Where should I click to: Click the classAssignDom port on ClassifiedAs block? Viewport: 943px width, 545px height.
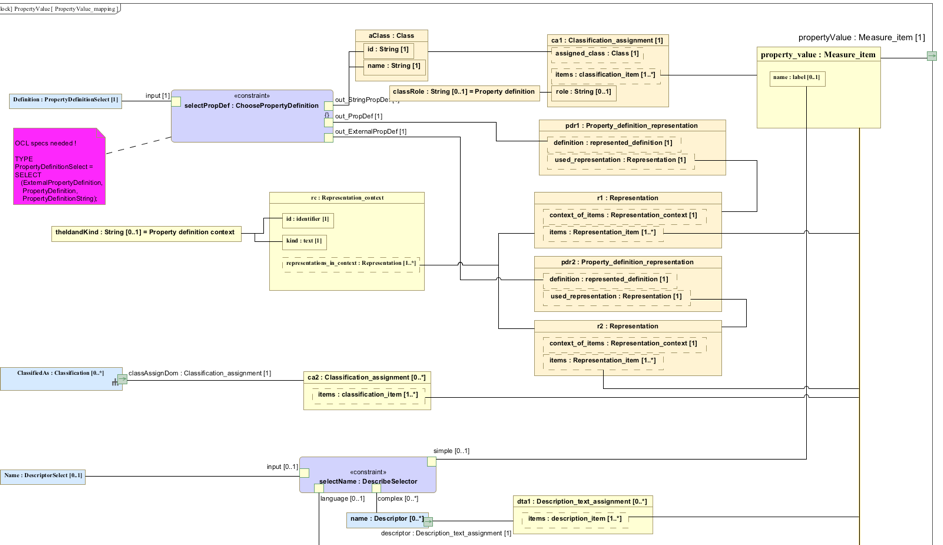point(122,380)
